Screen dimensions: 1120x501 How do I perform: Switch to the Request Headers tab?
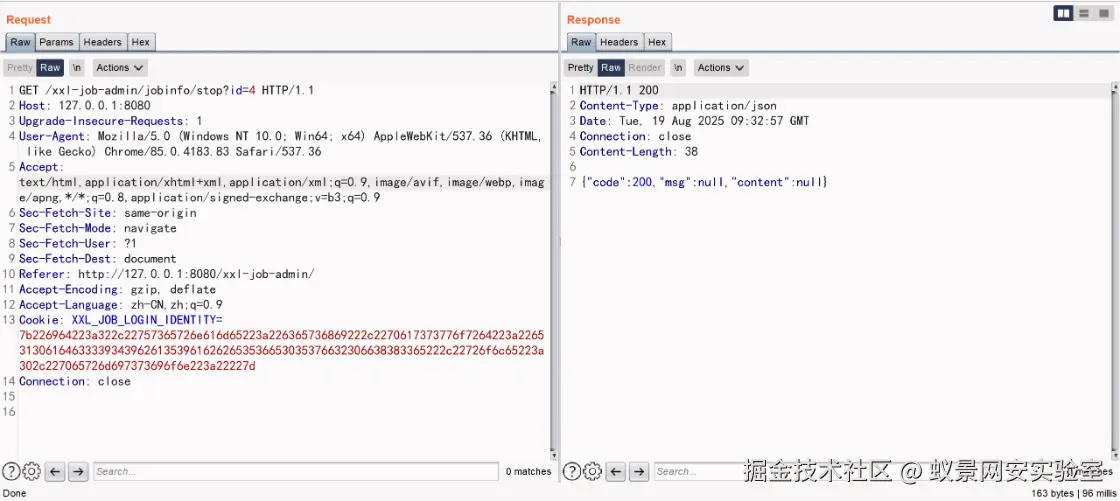click(x=103, y=42)
